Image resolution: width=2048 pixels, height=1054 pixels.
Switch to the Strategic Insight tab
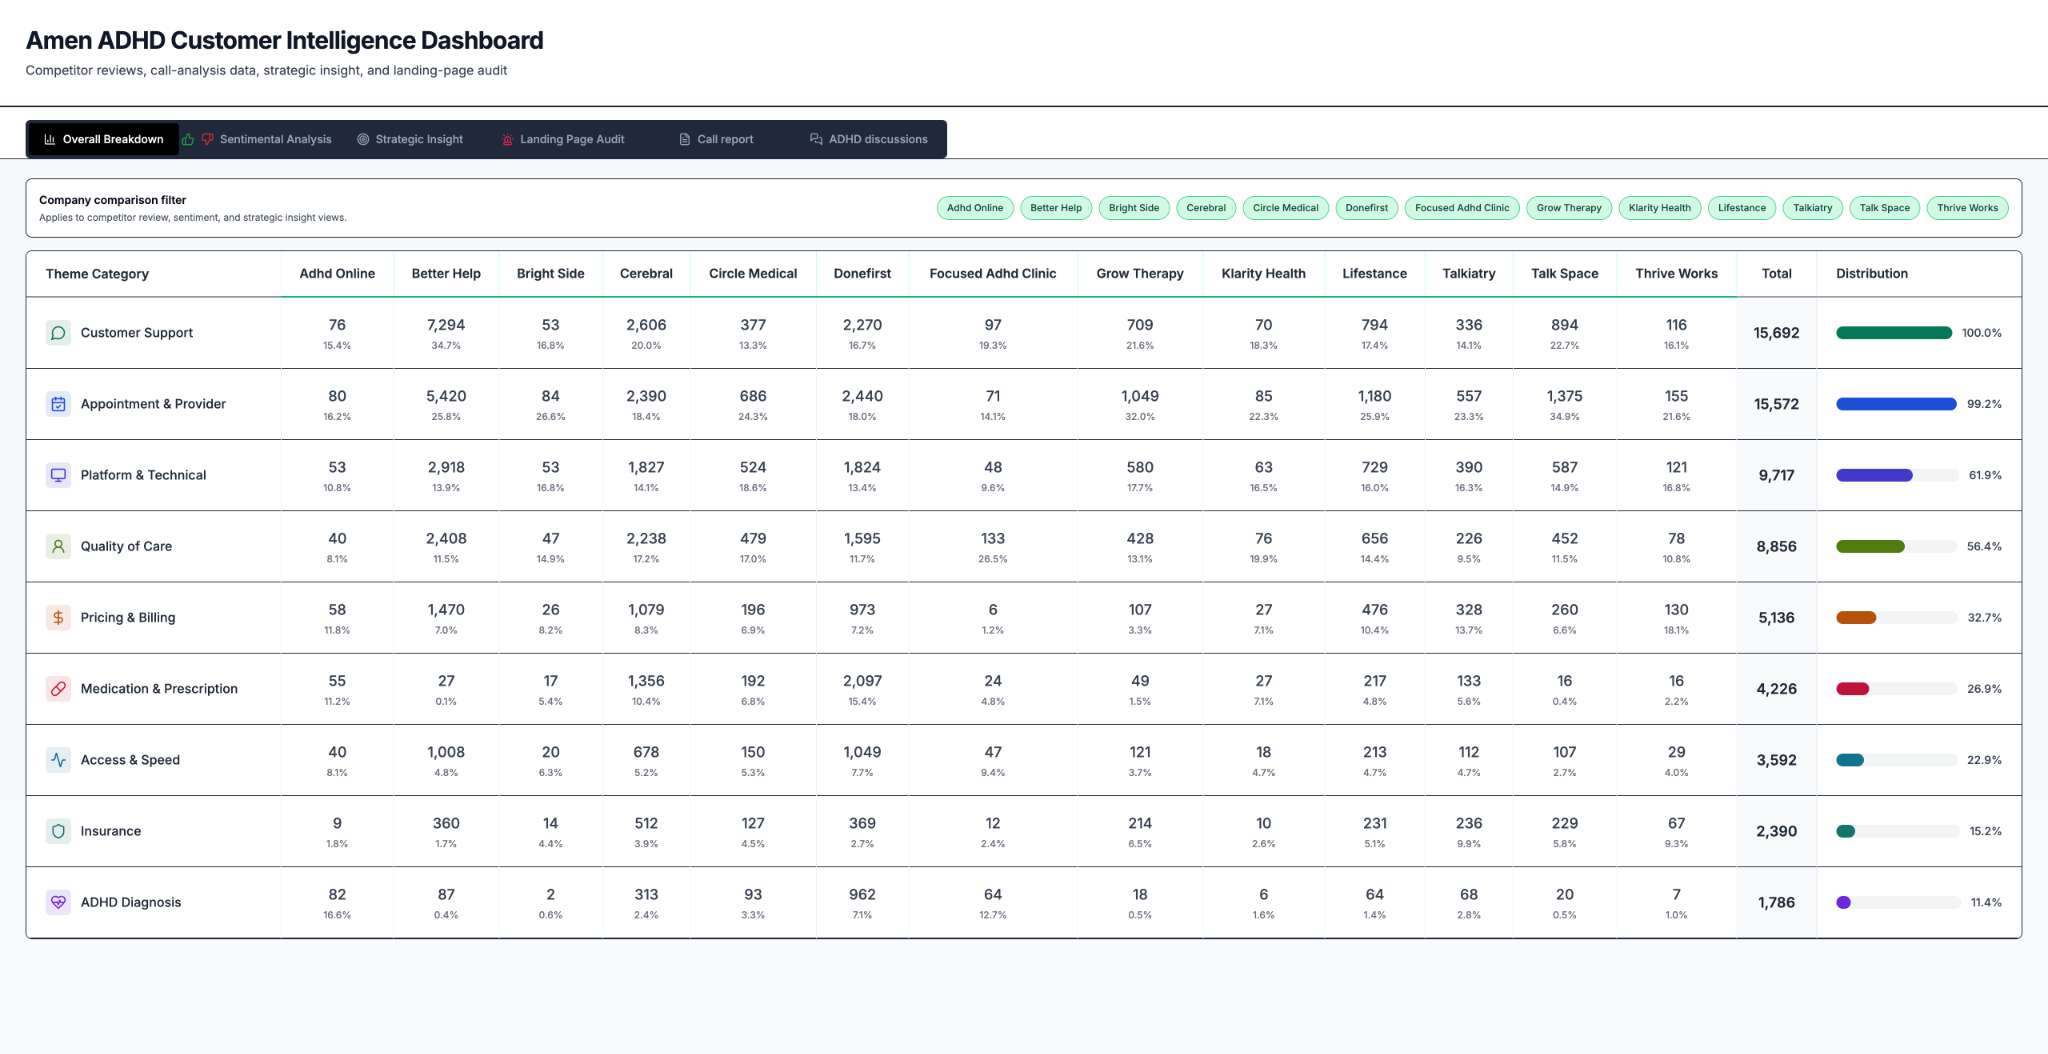(410, 139)
